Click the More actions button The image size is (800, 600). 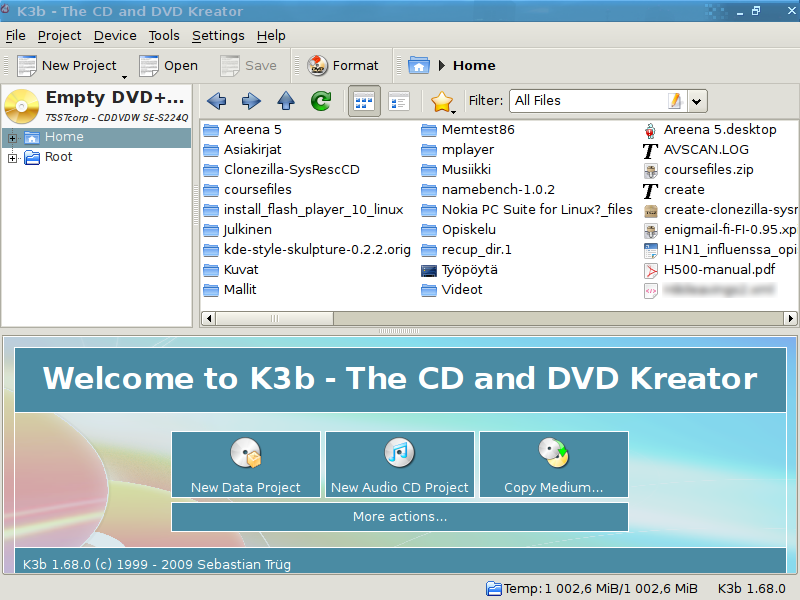click(400, 517)
